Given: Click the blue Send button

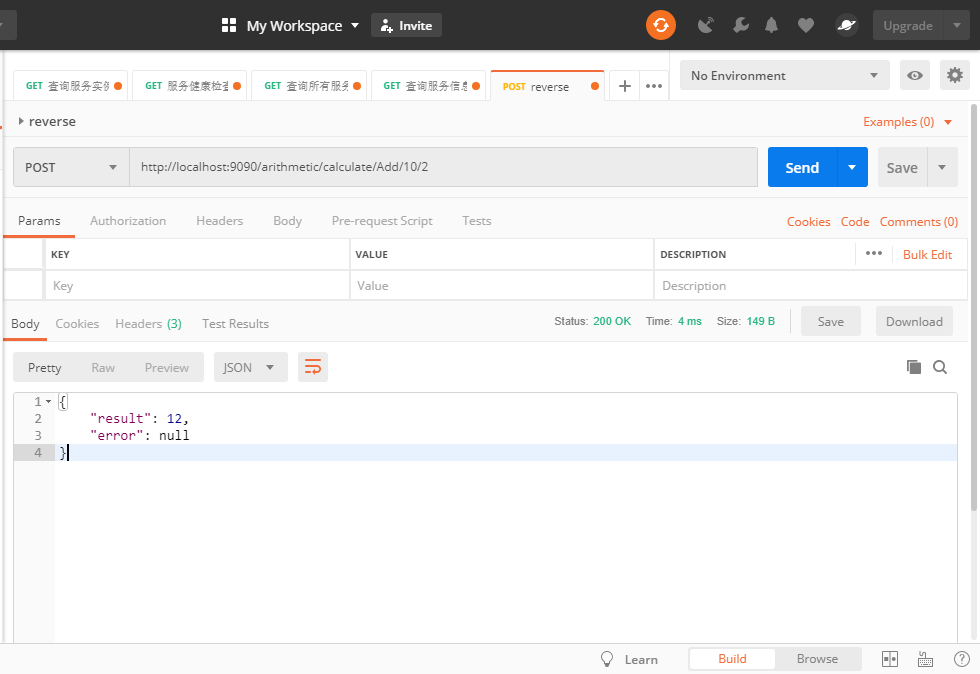Looking at the screenshot, I should click(802, 167).
